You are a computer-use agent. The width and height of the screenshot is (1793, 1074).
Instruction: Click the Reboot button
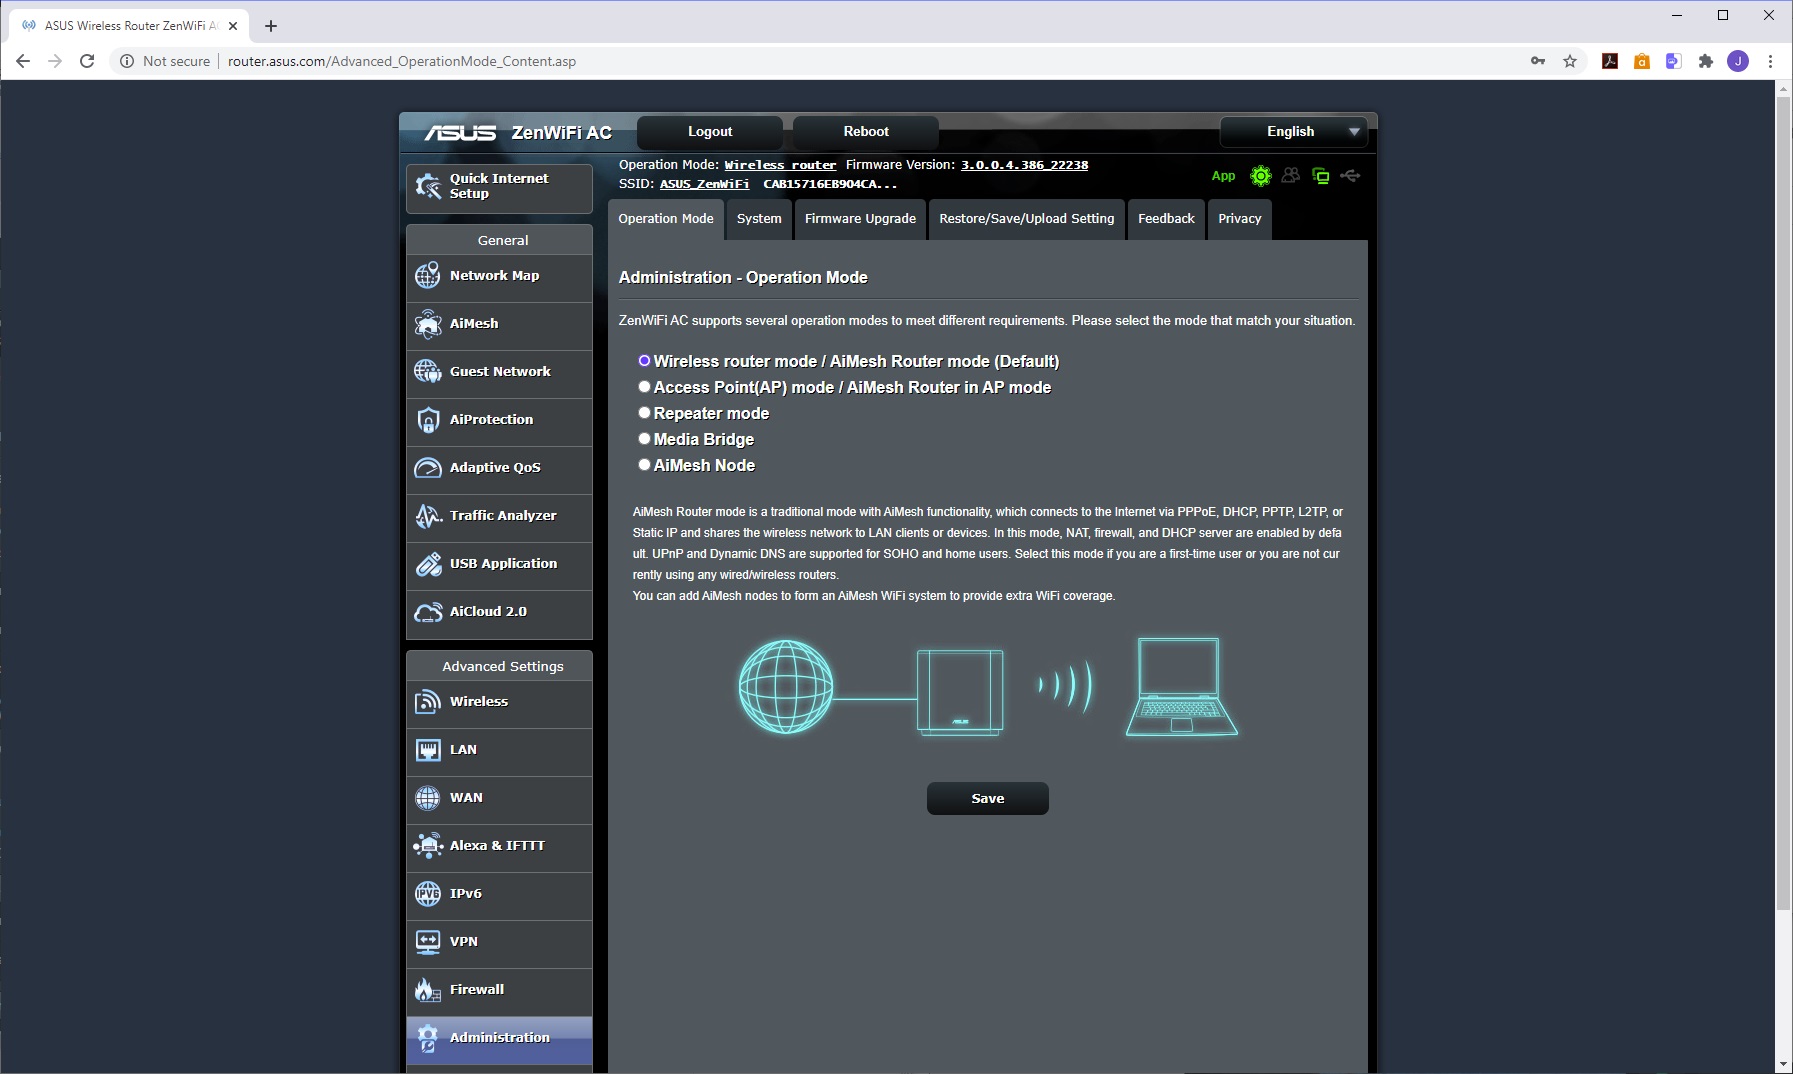866,132
